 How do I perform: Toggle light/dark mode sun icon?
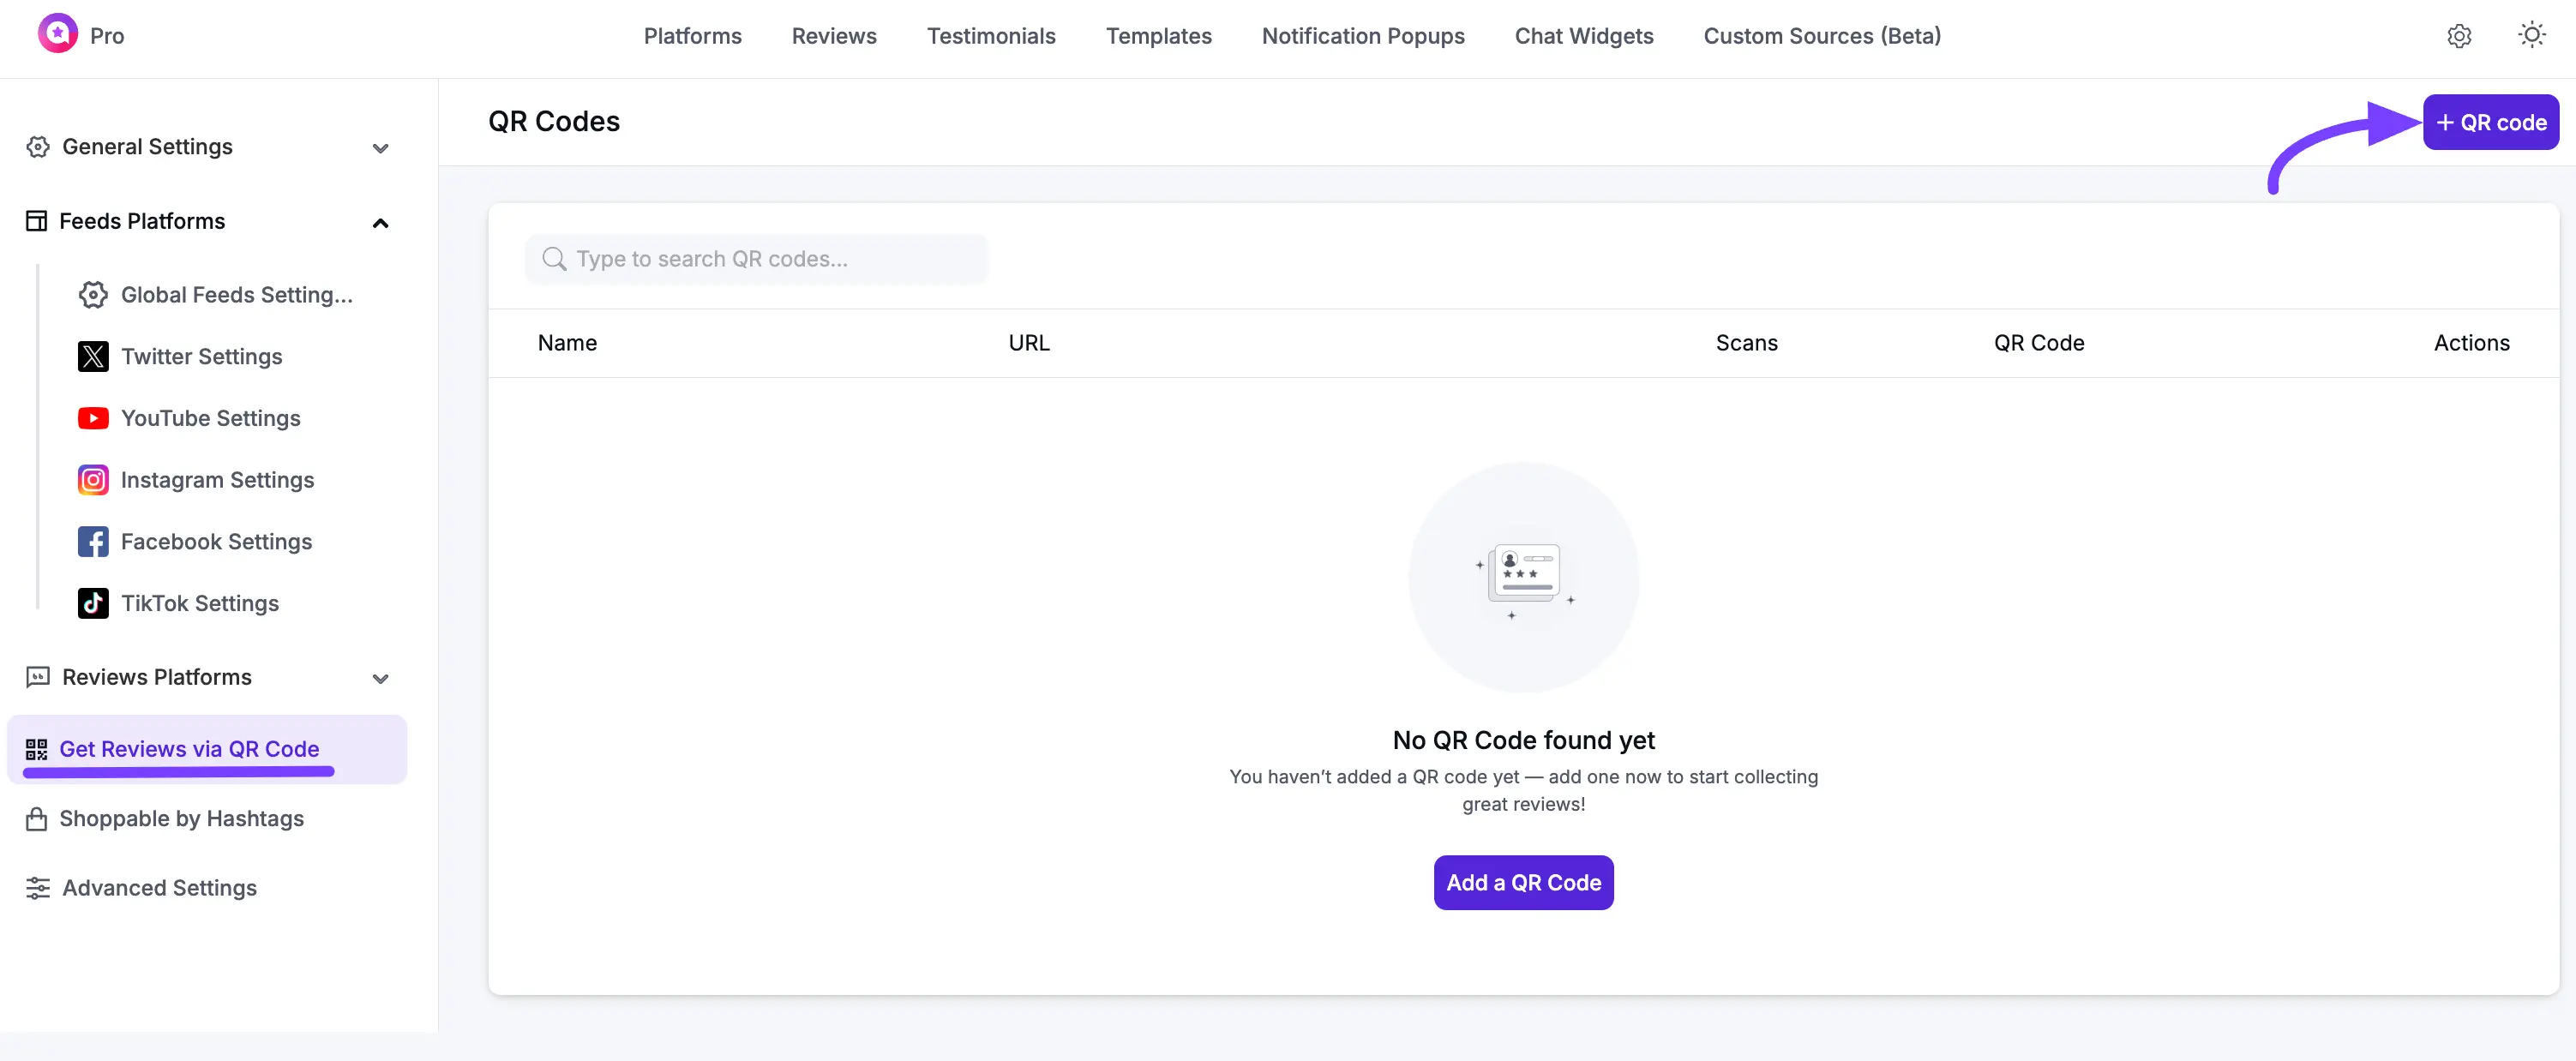2531,36
